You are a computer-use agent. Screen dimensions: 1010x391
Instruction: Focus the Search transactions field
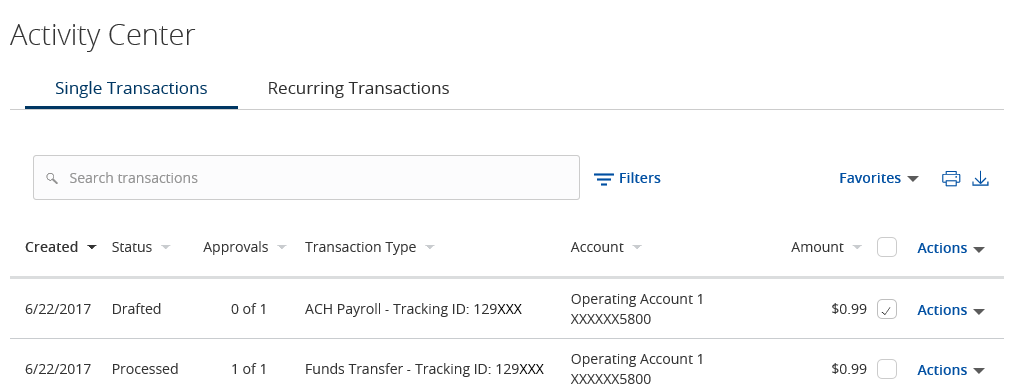[307, 178]
